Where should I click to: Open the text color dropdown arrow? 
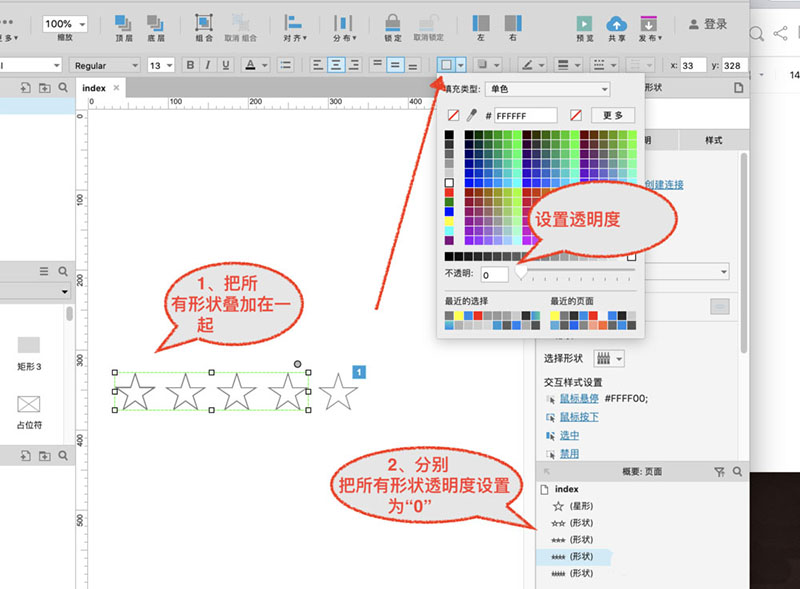[x=265, y=65]
